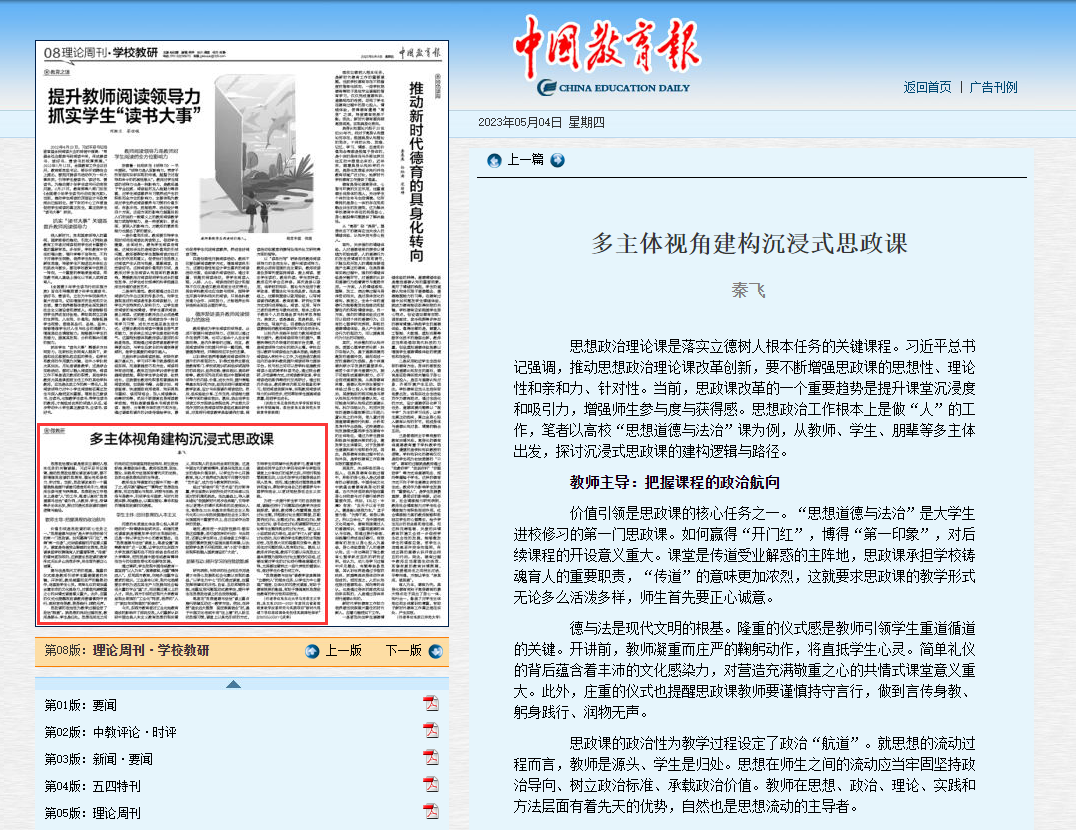Click PDF icon beside 第04版 五四特刊
1076x830 pixels.
431,785
